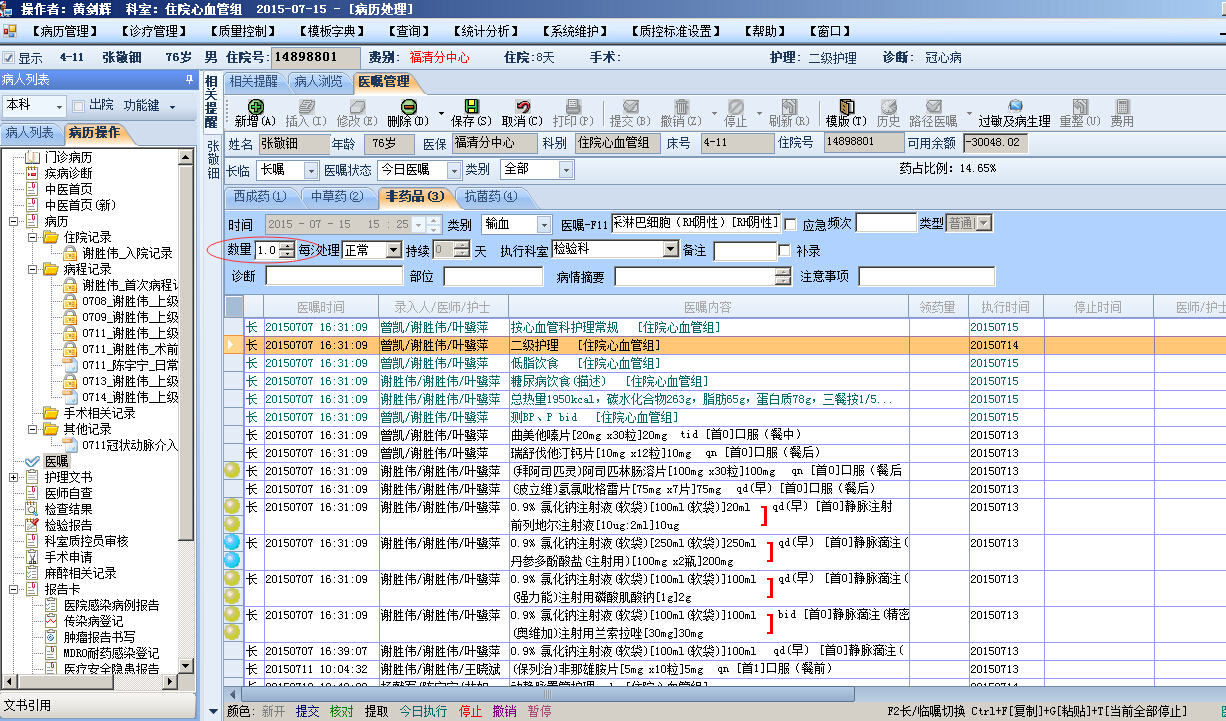Open 门诊病历 in the tree
The width and height of the screenshot is (1226, 721).
point(67,157)
